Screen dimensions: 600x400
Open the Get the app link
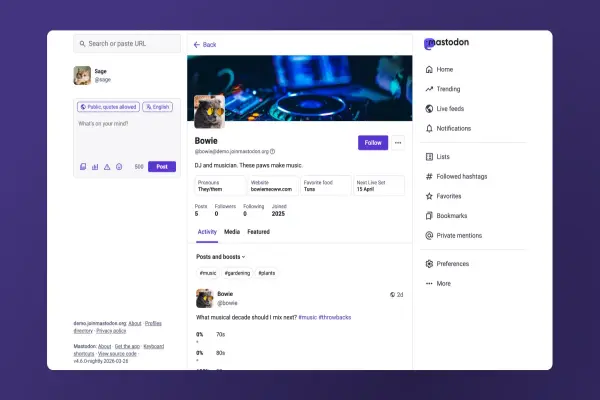click(127, 346)
